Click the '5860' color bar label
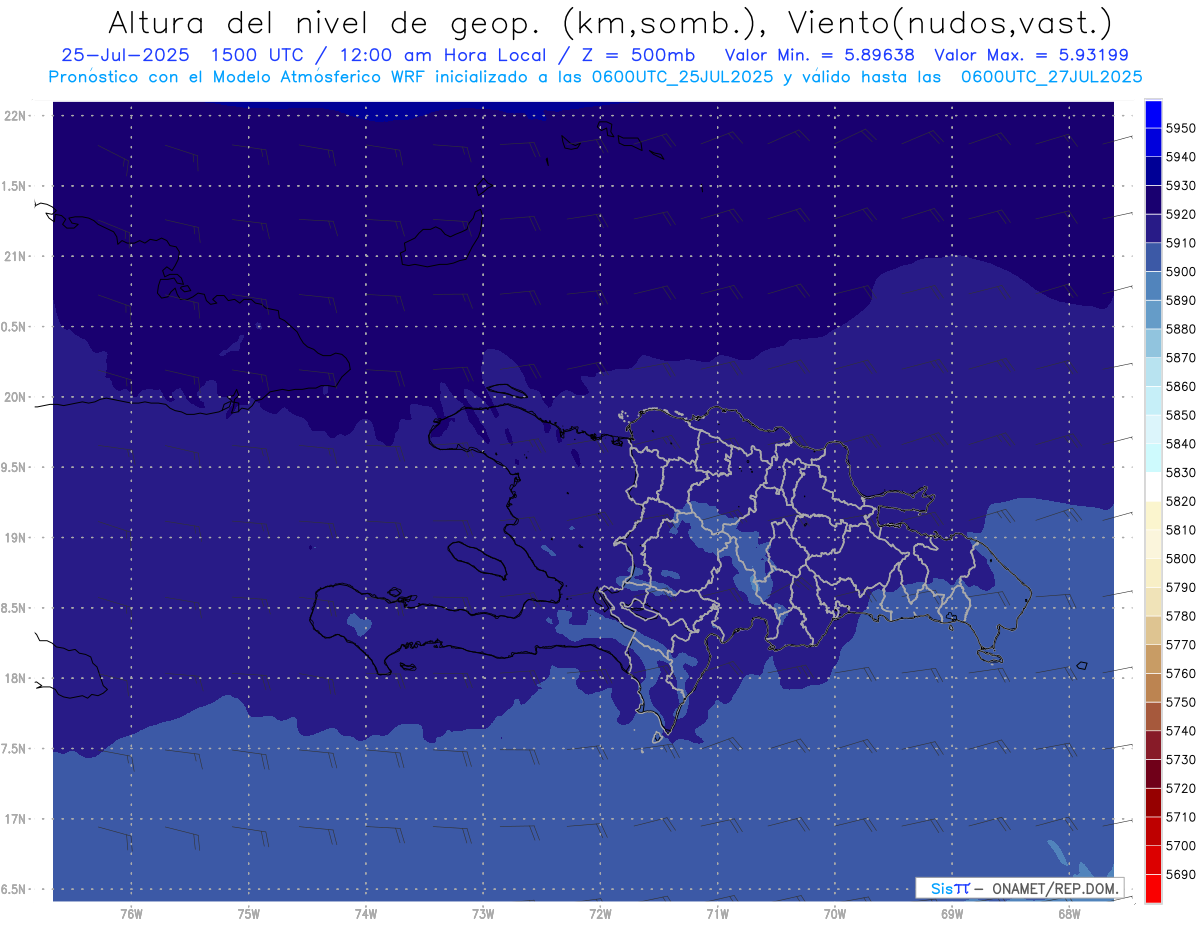This screenshot has width=1200, height=927. tap(1180, 386)
